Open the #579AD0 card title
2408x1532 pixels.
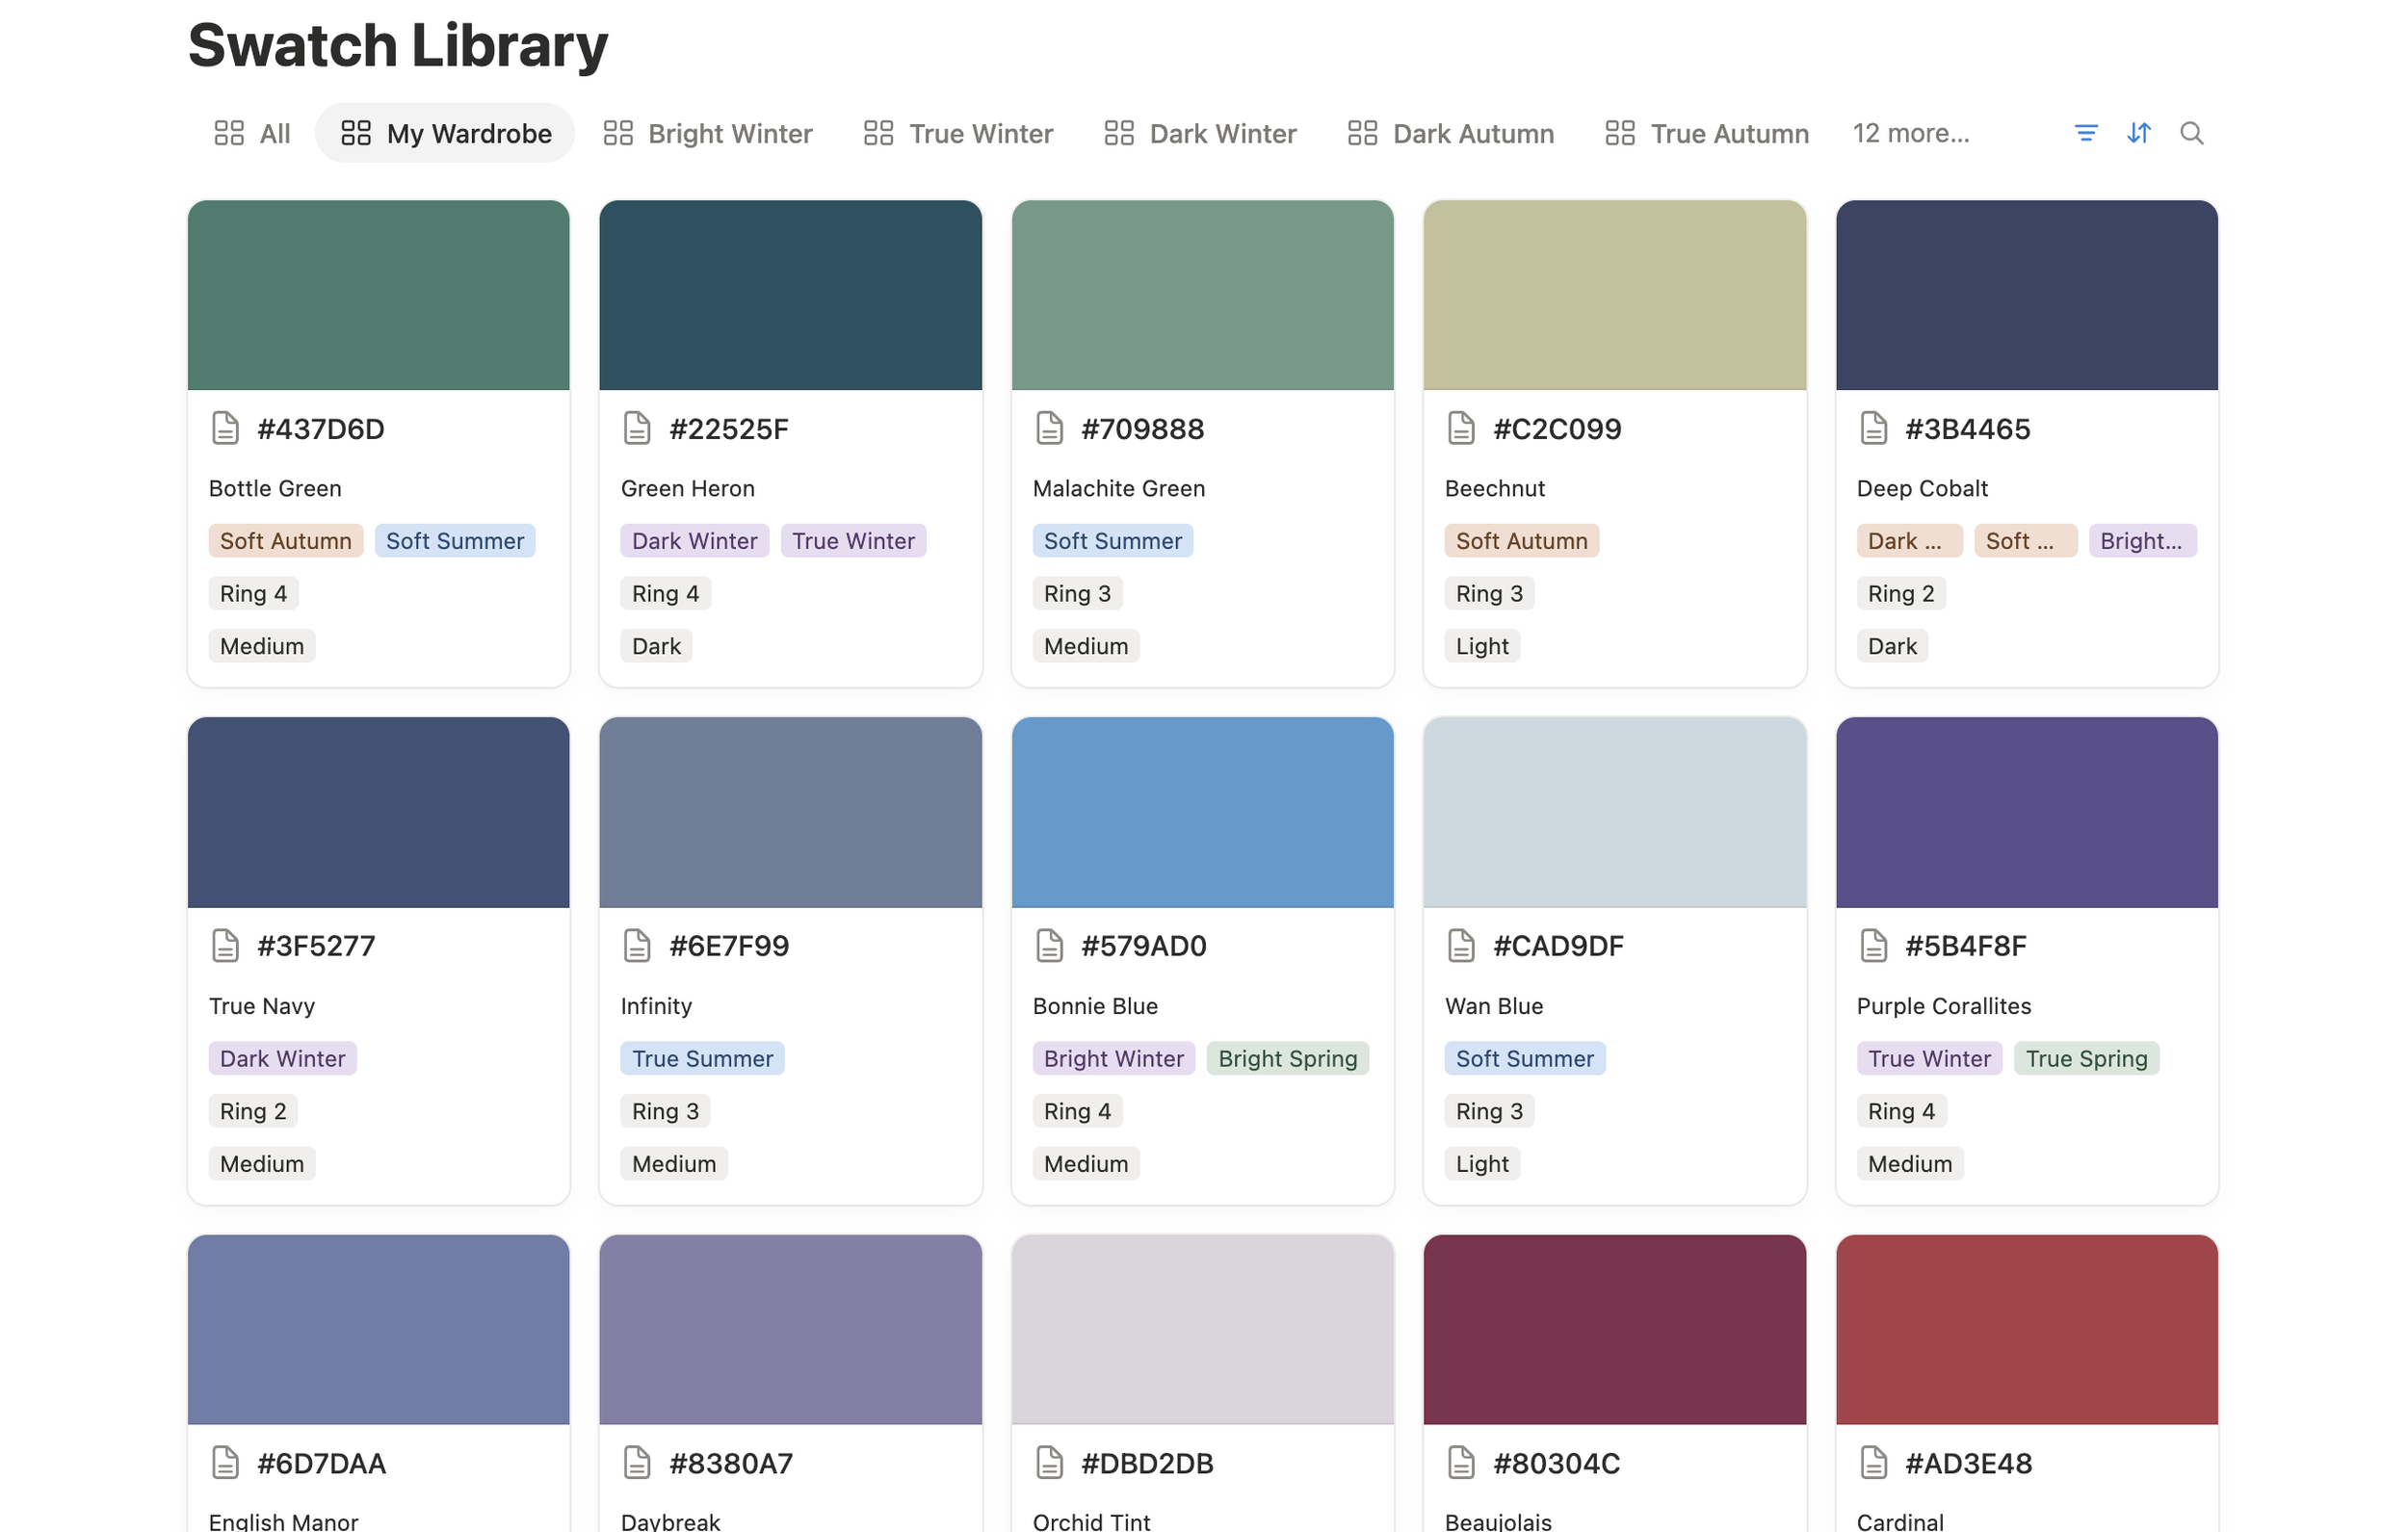point(1144,946)
